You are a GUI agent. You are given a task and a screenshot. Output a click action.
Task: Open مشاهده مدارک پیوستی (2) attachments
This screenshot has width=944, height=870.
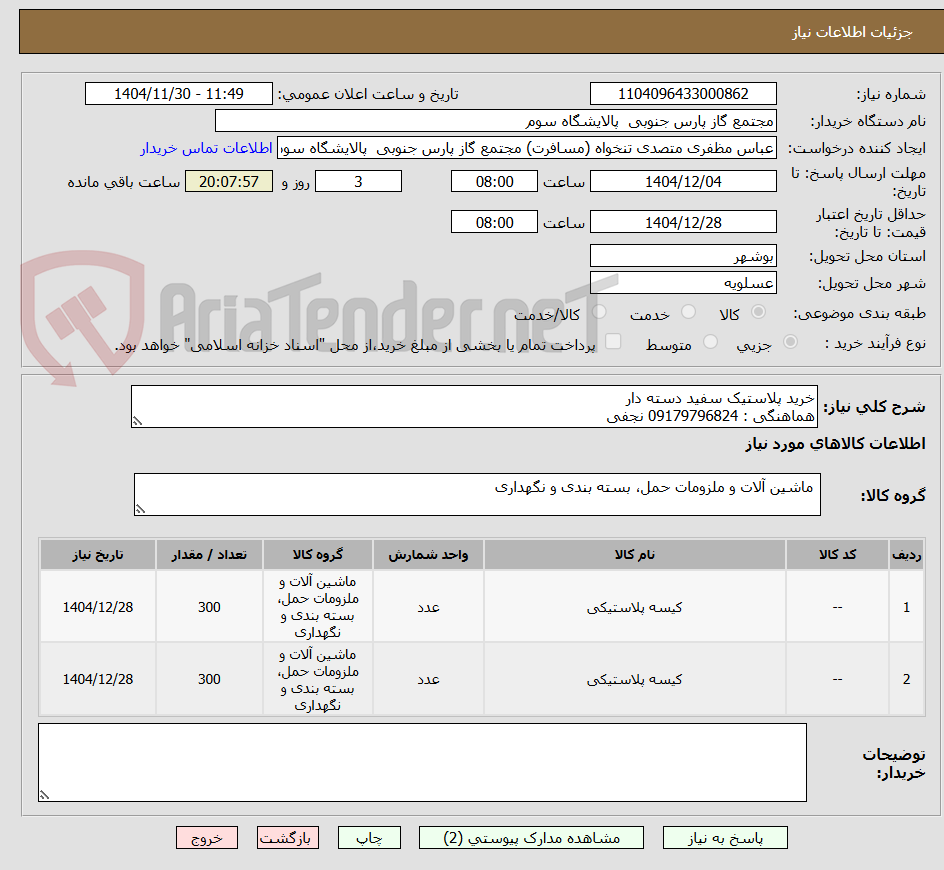tap(531, 837)
